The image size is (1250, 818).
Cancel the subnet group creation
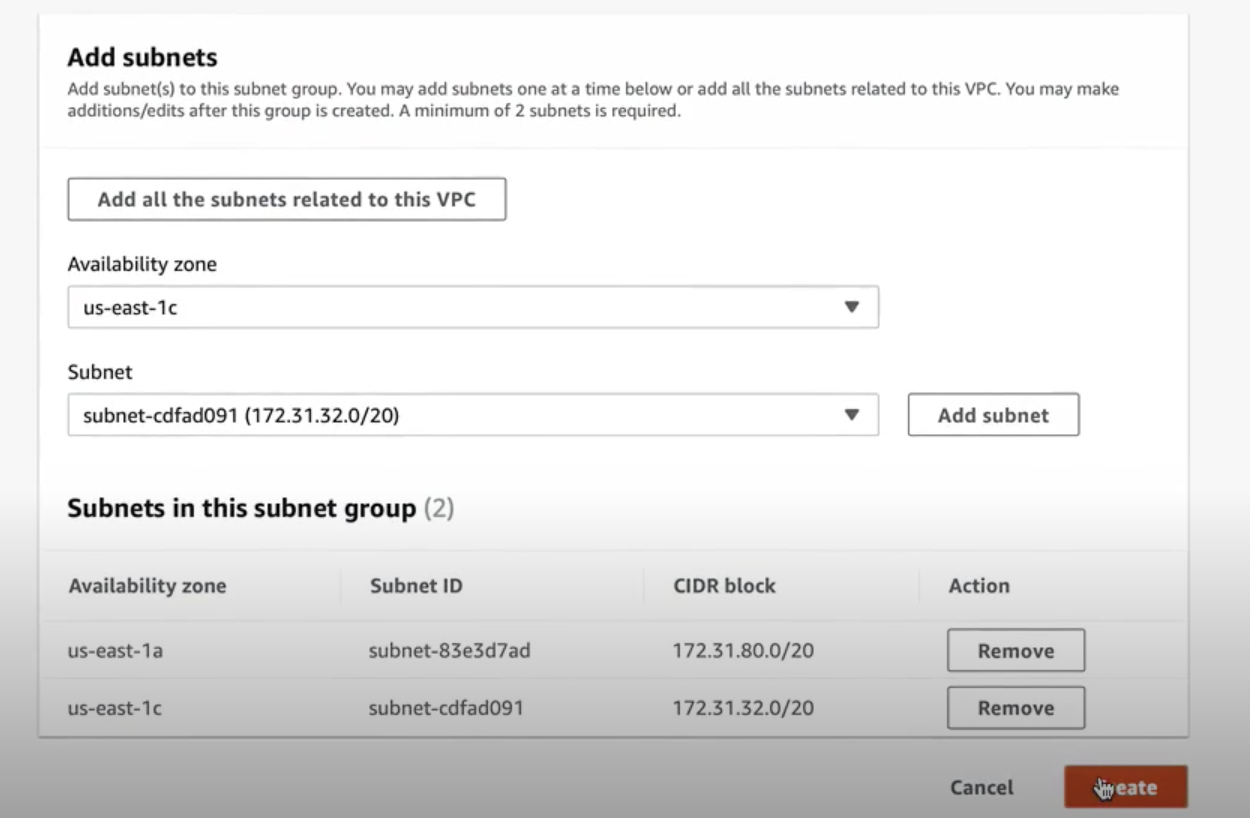[981, 788]
